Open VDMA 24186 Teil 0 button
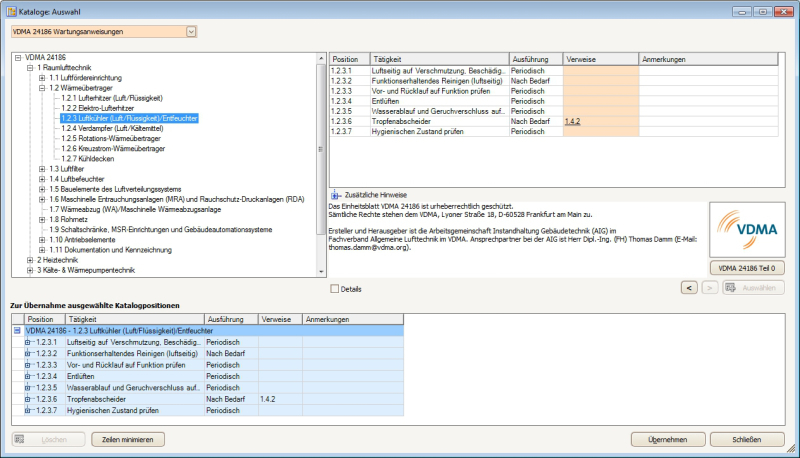The height and width of the screenshot is (458, 800). click(747, 268)
